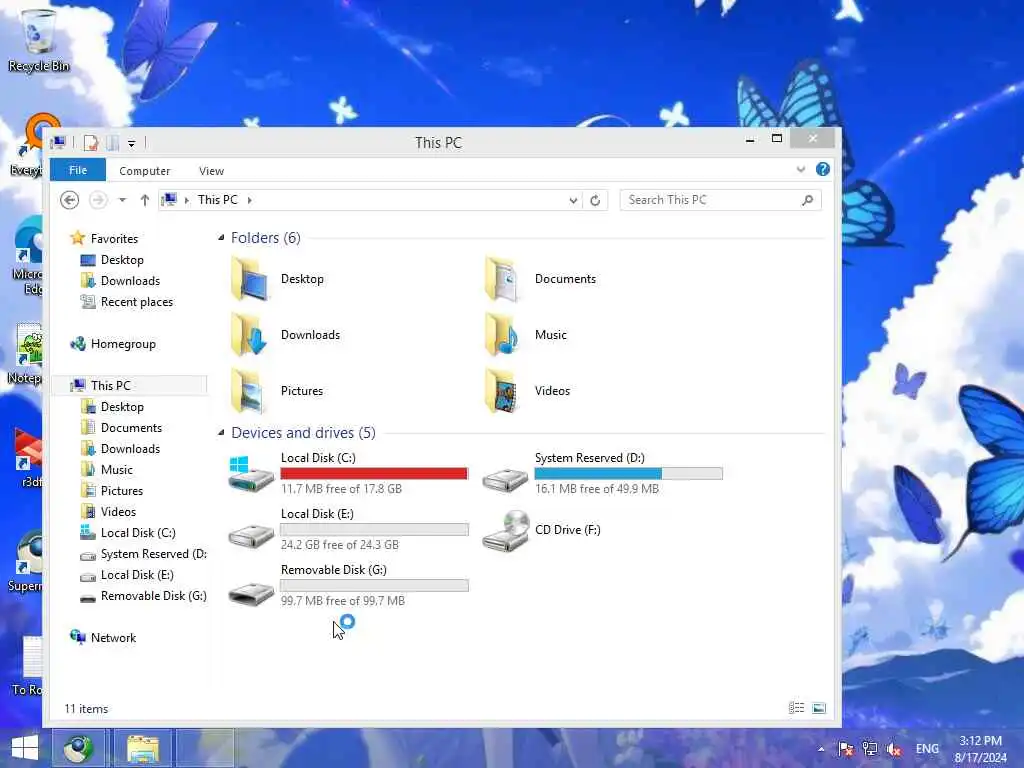Select System Reserved (D:) in sidebar
Image resolution: width=1024 pixels, height=768 pixels.
[153, 554]
